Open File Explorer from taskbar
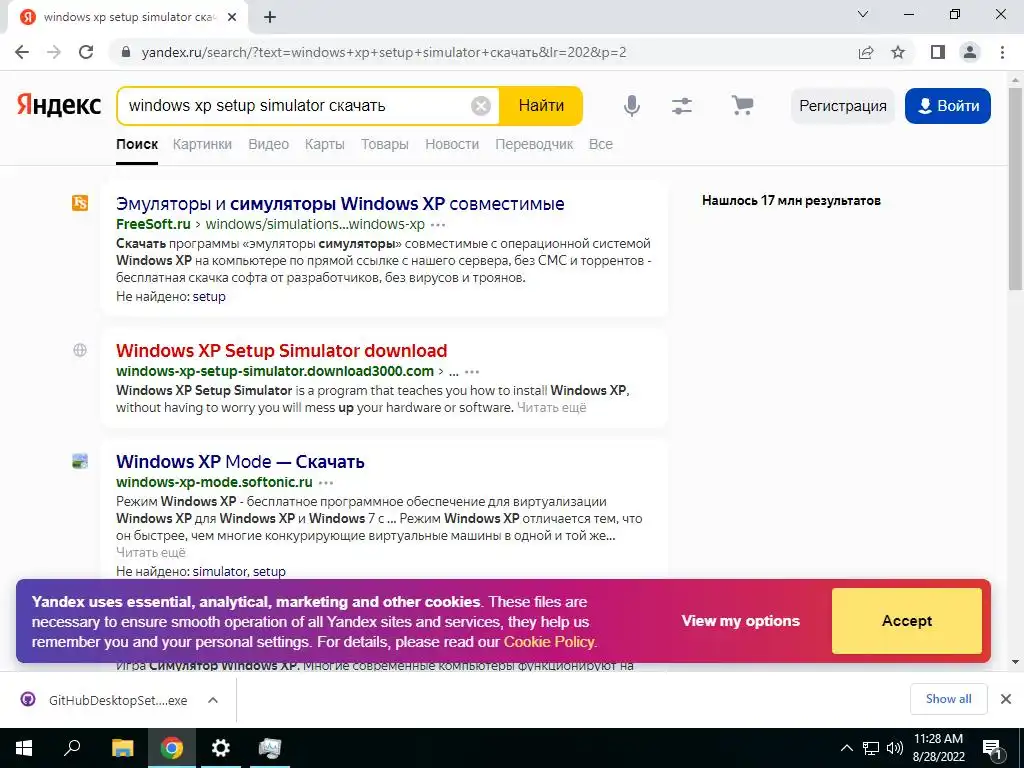The image size is (1024, 768). point(122,748)
